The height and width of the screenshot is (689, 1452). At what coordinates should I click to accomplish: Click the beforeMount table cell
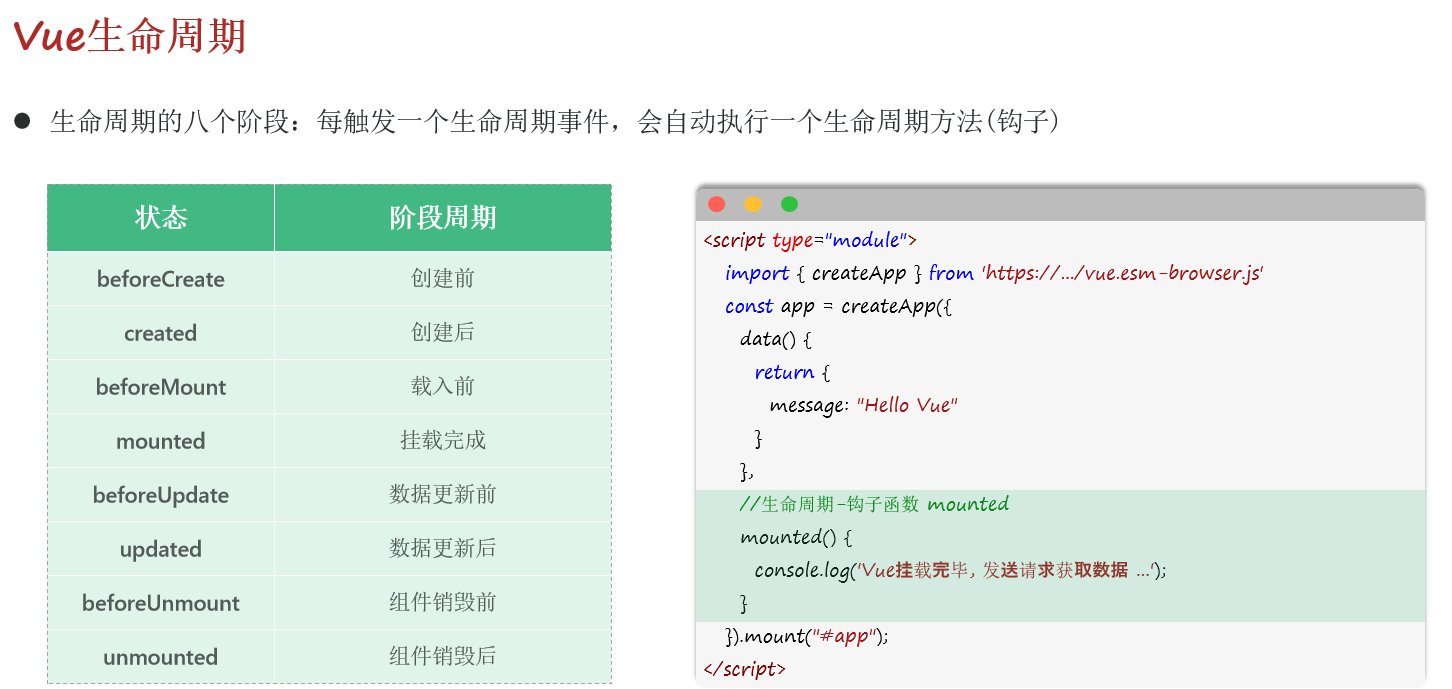161,387
